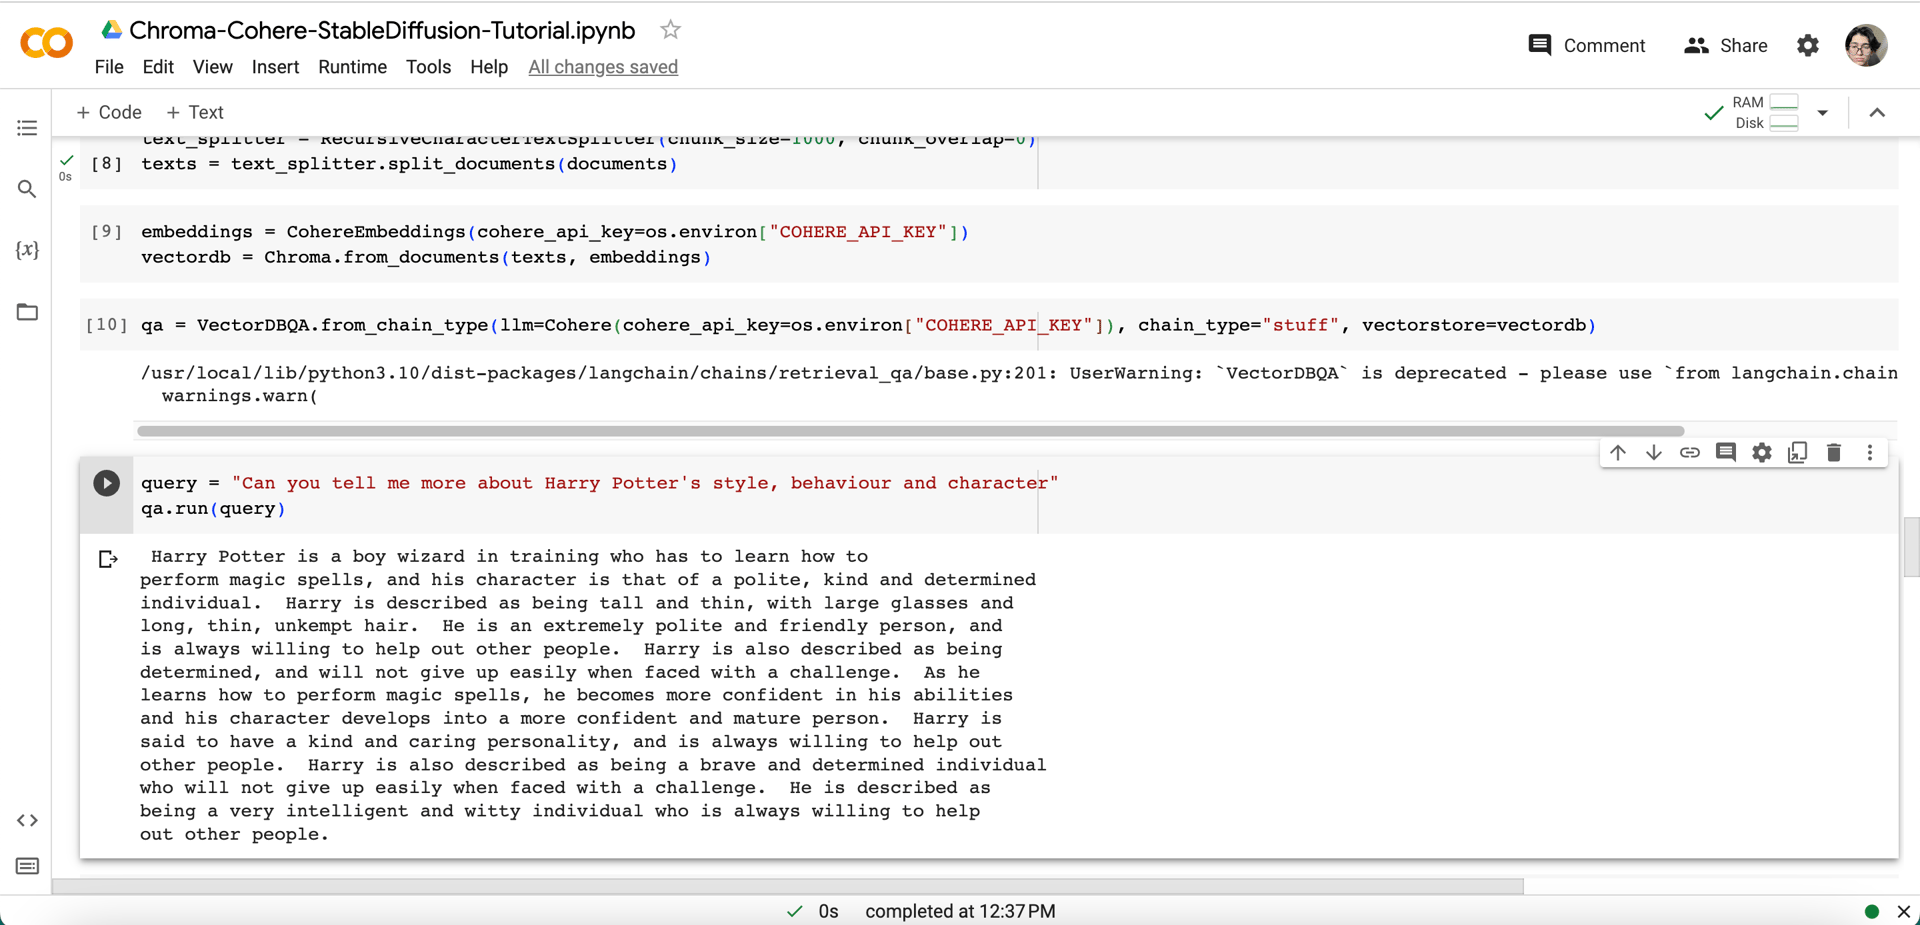This screenshot has width=1920, height=925.
Task: Move the selected cell down
Action: coord(1654,452)
